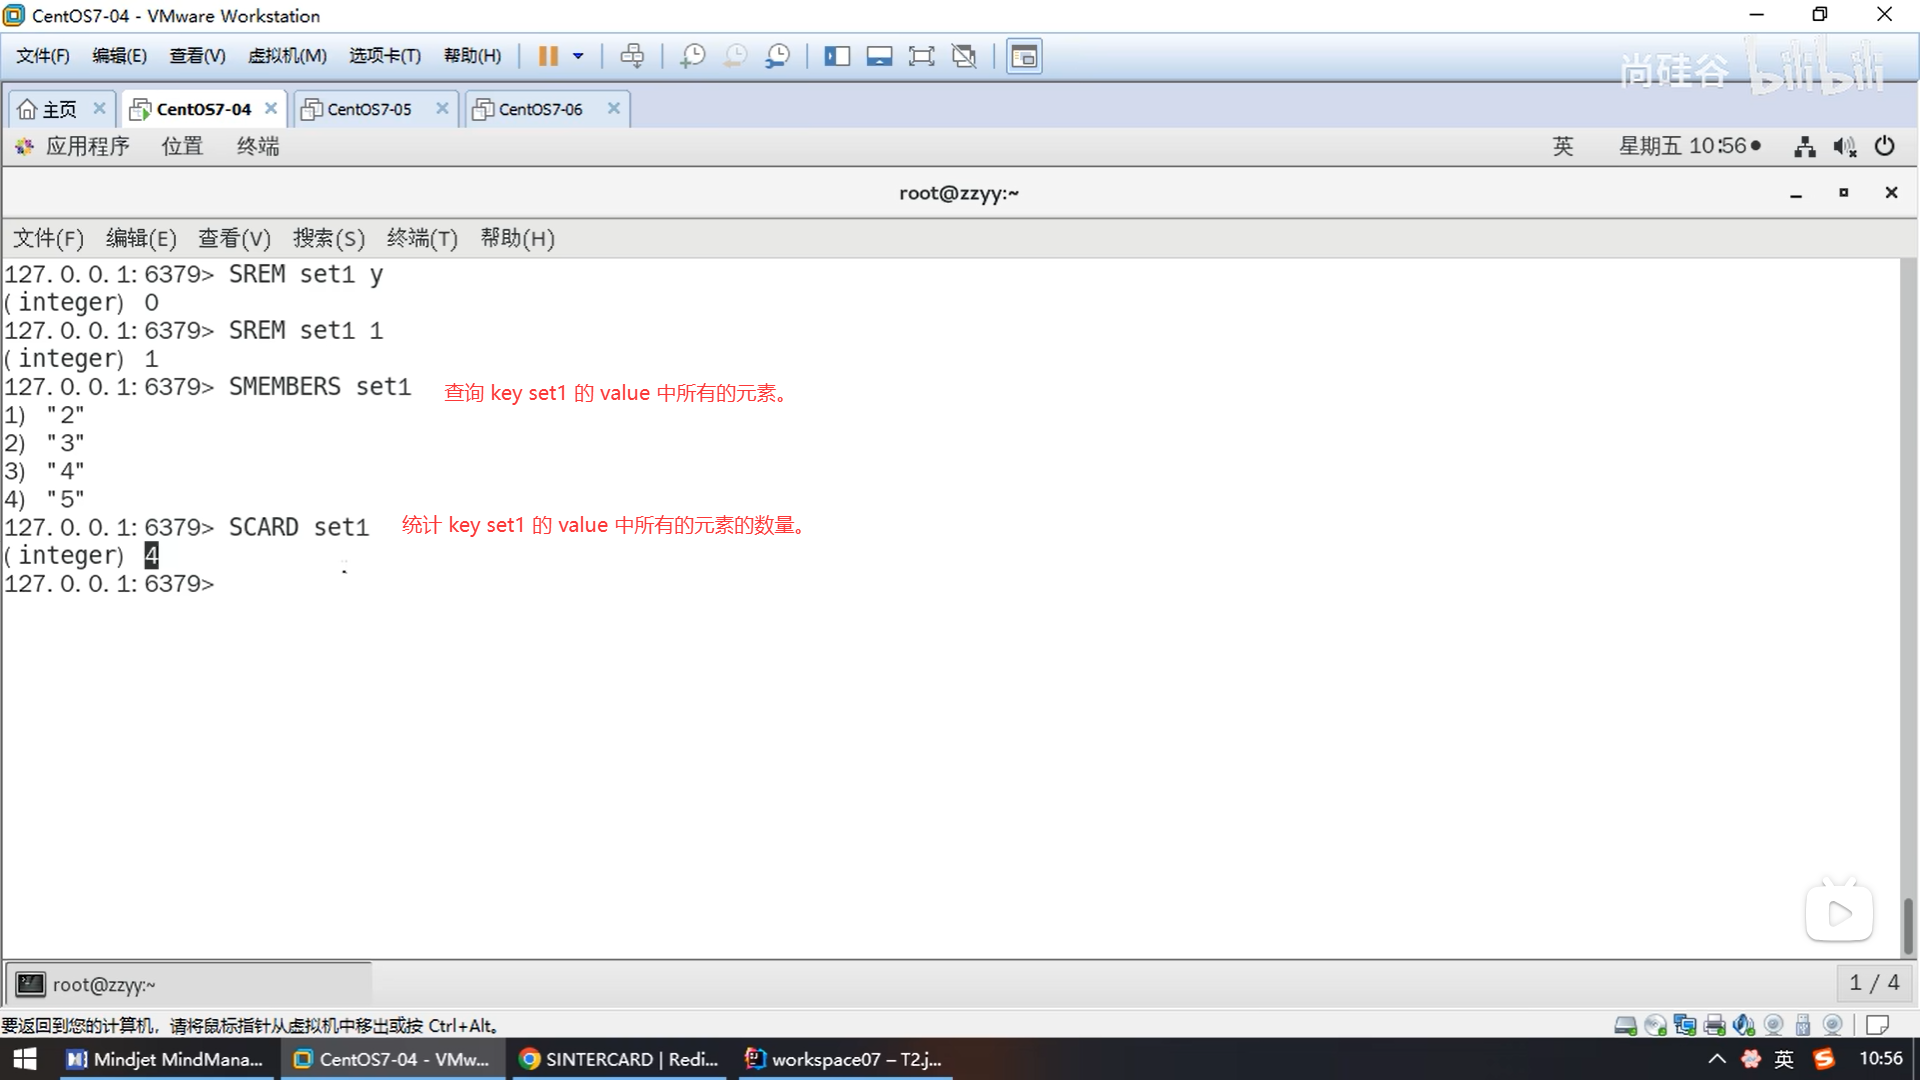The image size is (1920, 1080).
Task: Take a snapshot of this virtual machine
Action: coord(692,56)
